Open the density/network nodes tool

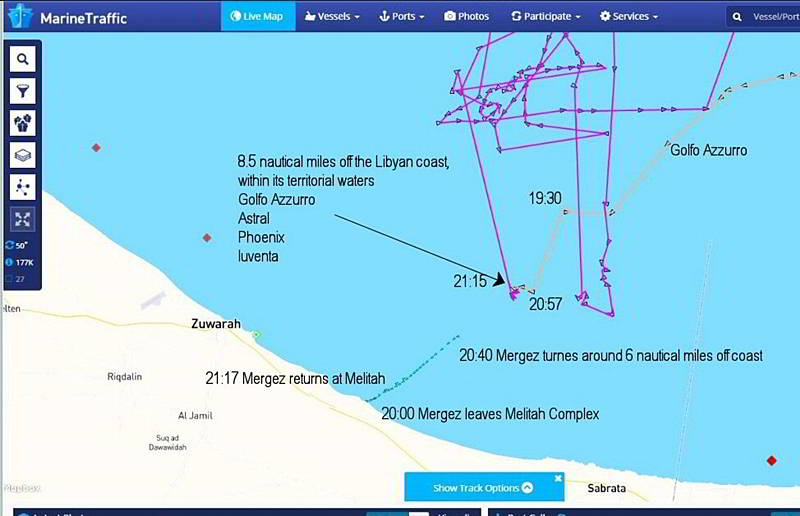[x=22, y=187]
